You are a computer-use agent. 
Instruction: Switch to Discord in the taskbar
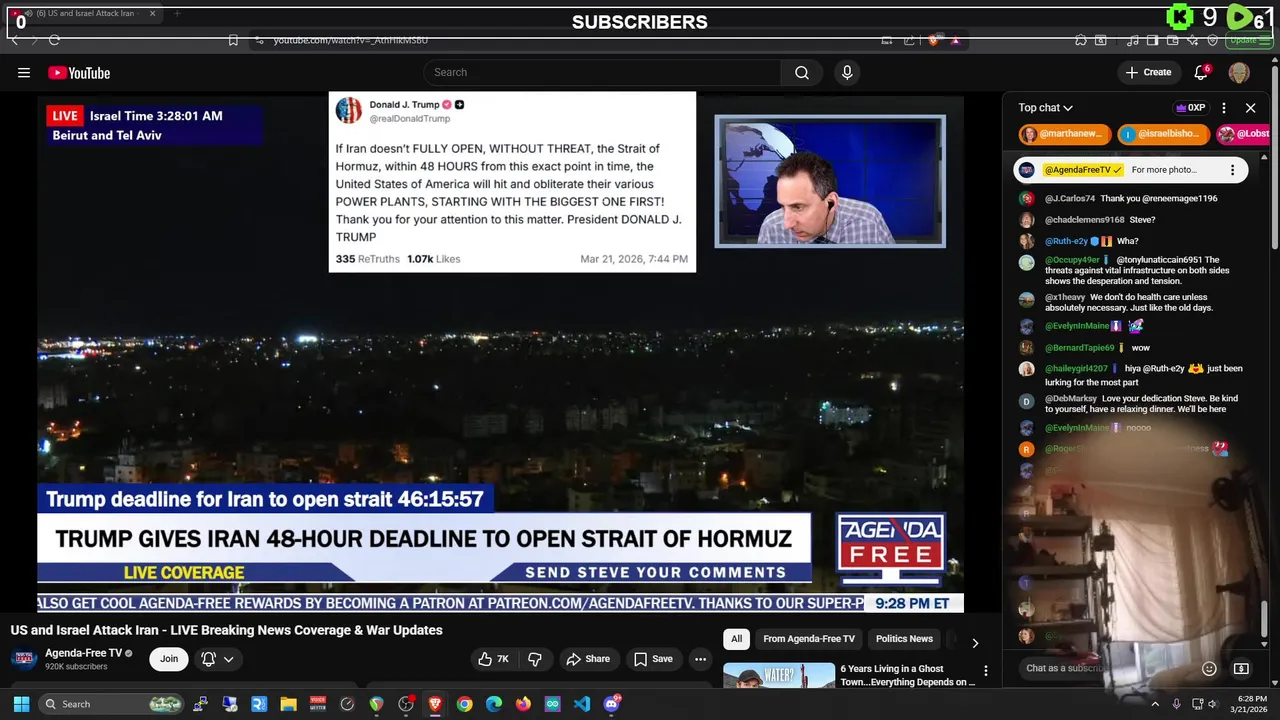(612, 704)
